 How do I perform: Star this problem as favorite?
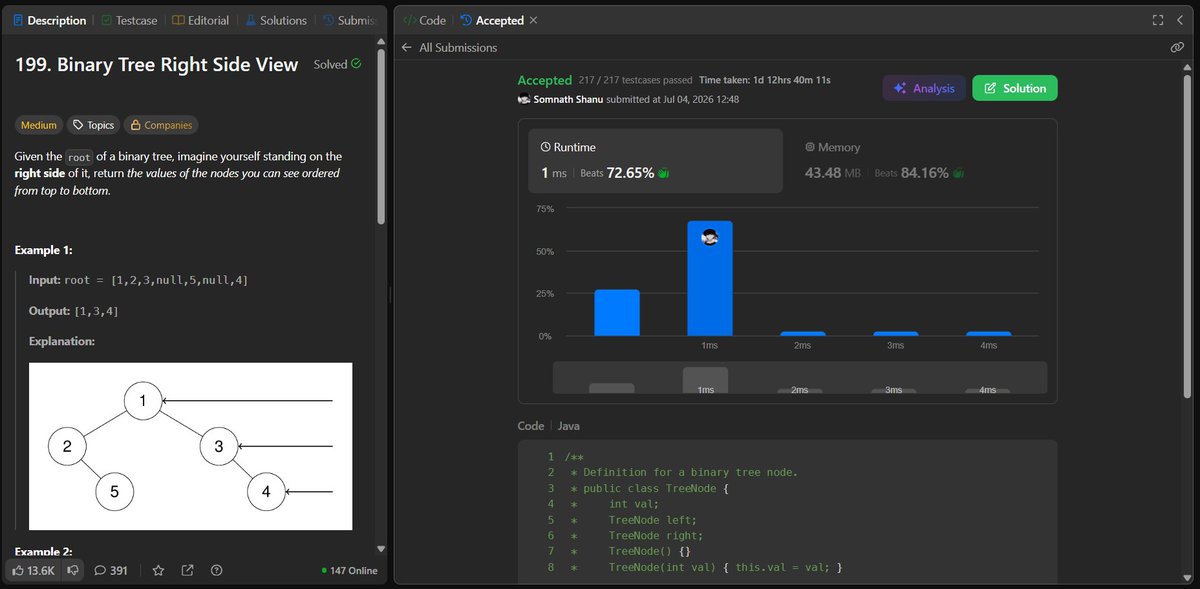coord(158,570)
